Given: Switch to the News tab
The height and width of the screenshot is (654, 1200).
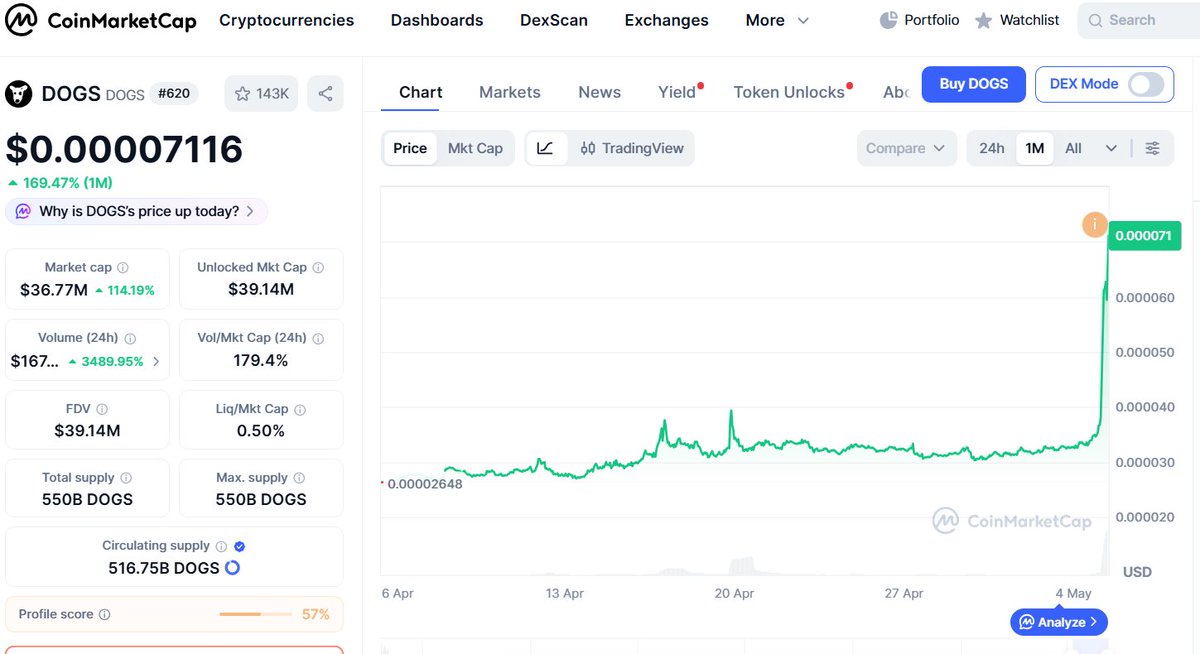Looking at the screenshot, I should (599, 92).
